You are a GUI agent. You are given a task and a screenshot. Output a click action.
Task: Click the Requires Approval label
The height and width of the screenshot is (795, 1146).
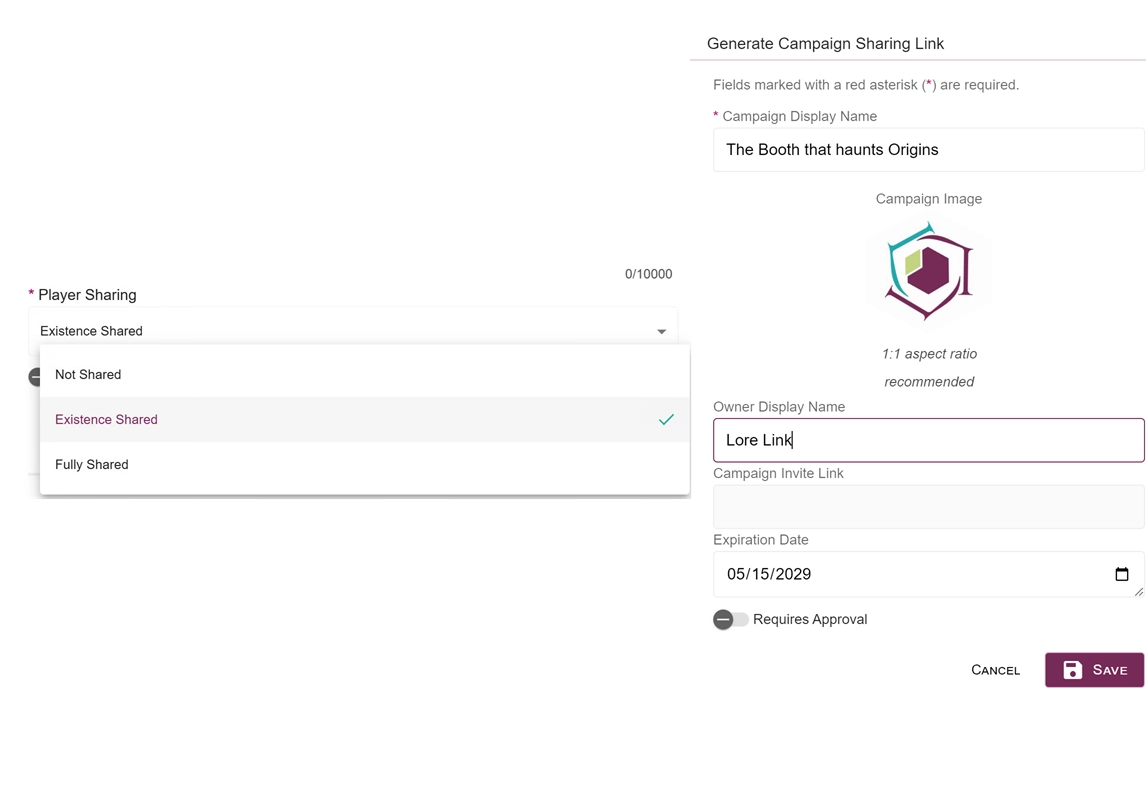[810, 620]
